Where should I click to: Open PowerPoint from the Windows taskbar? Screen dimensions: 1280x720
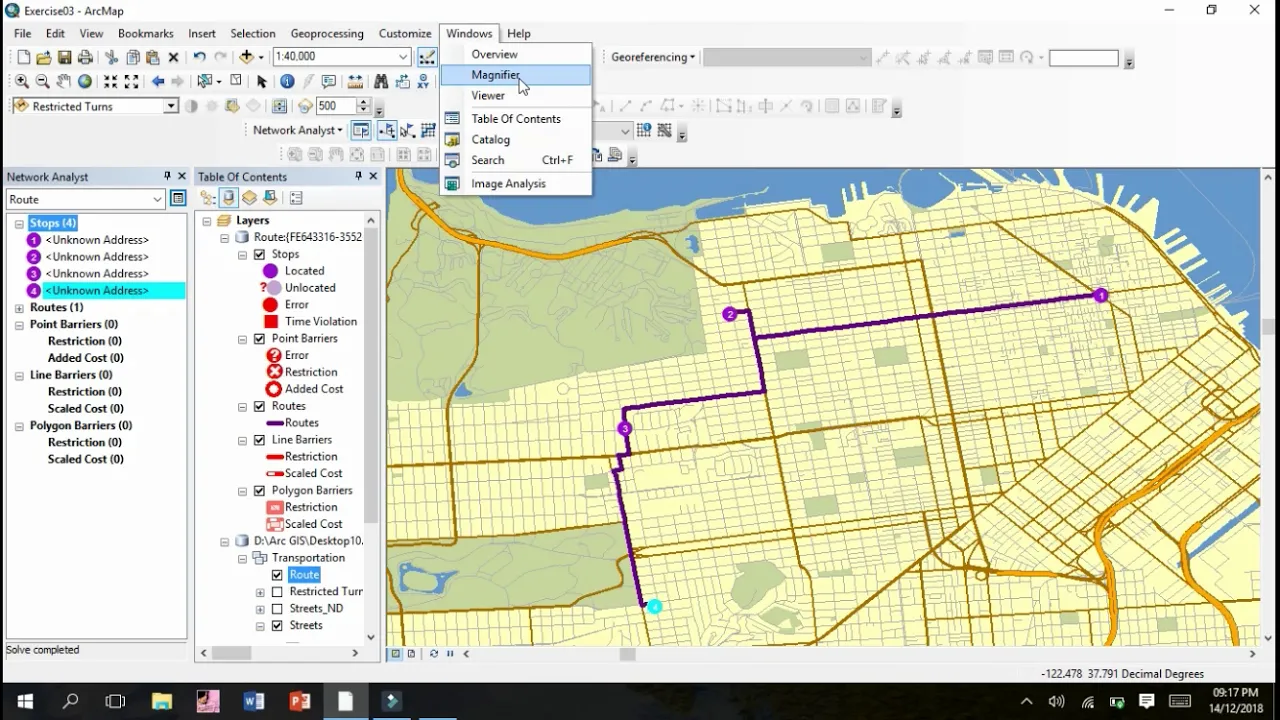pos(300,701)
